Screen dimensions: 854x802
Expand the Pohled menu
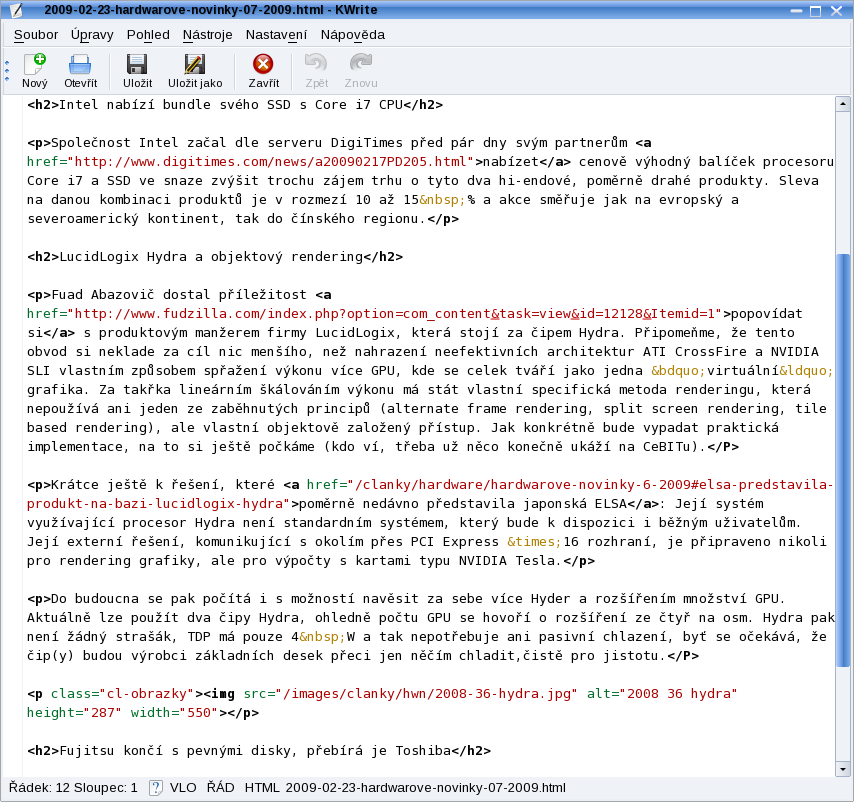pyautogui.click(x=148, y=35)
